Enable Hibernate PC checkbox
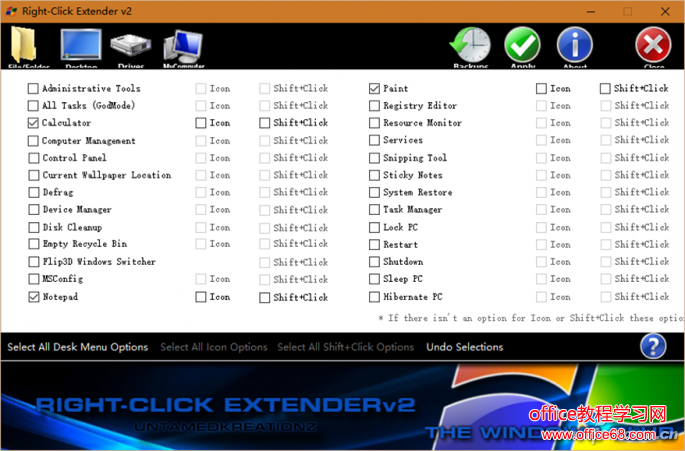 374,297
